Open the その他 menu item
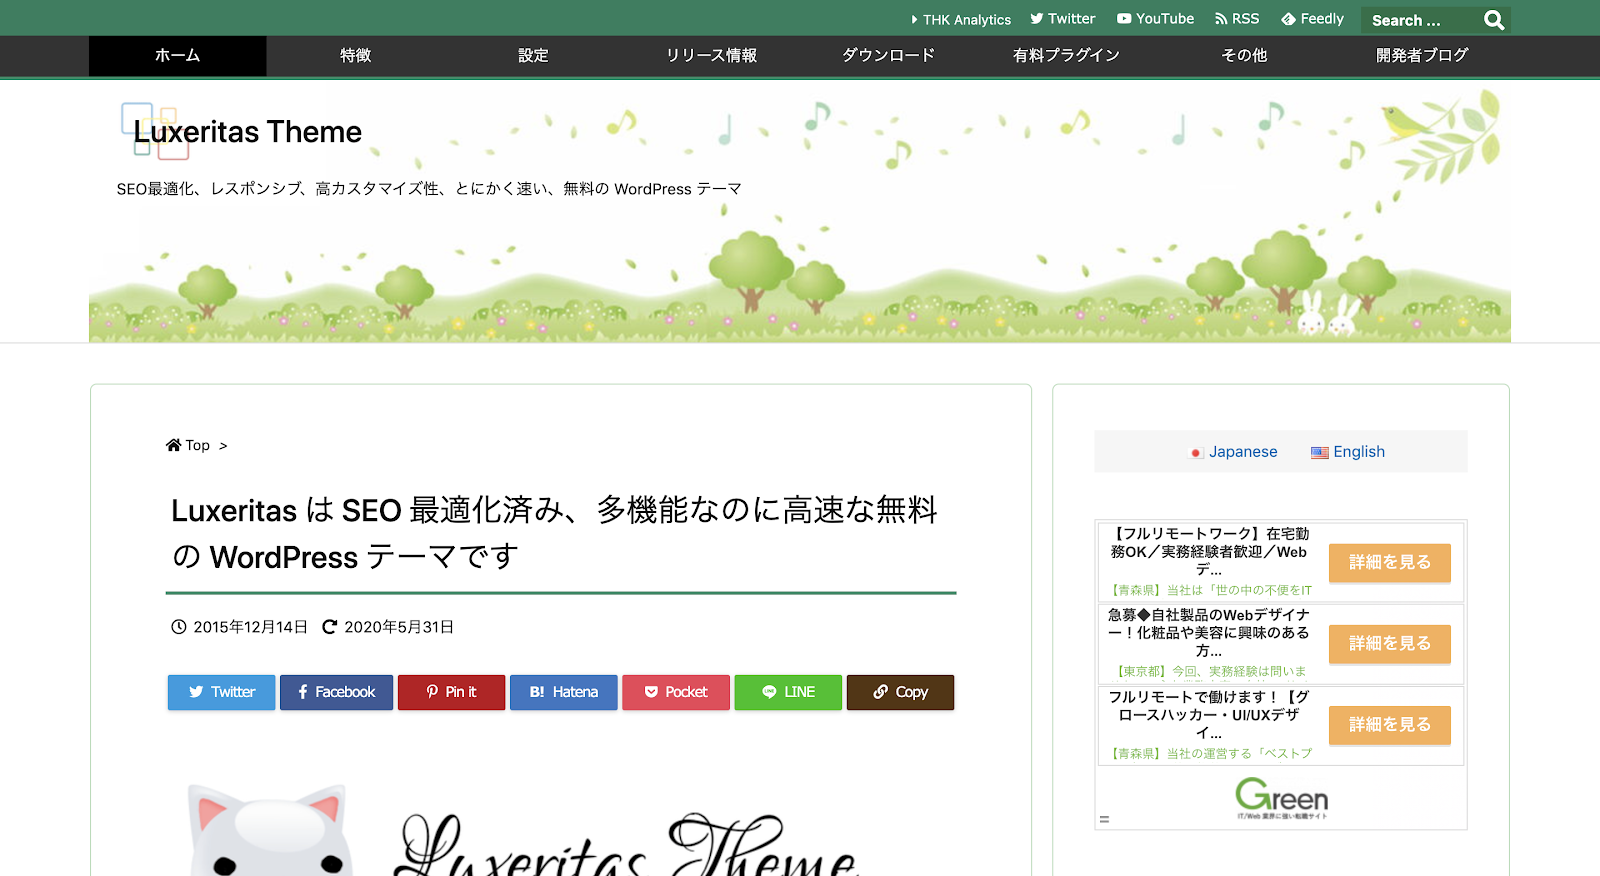 point(1244,56)
